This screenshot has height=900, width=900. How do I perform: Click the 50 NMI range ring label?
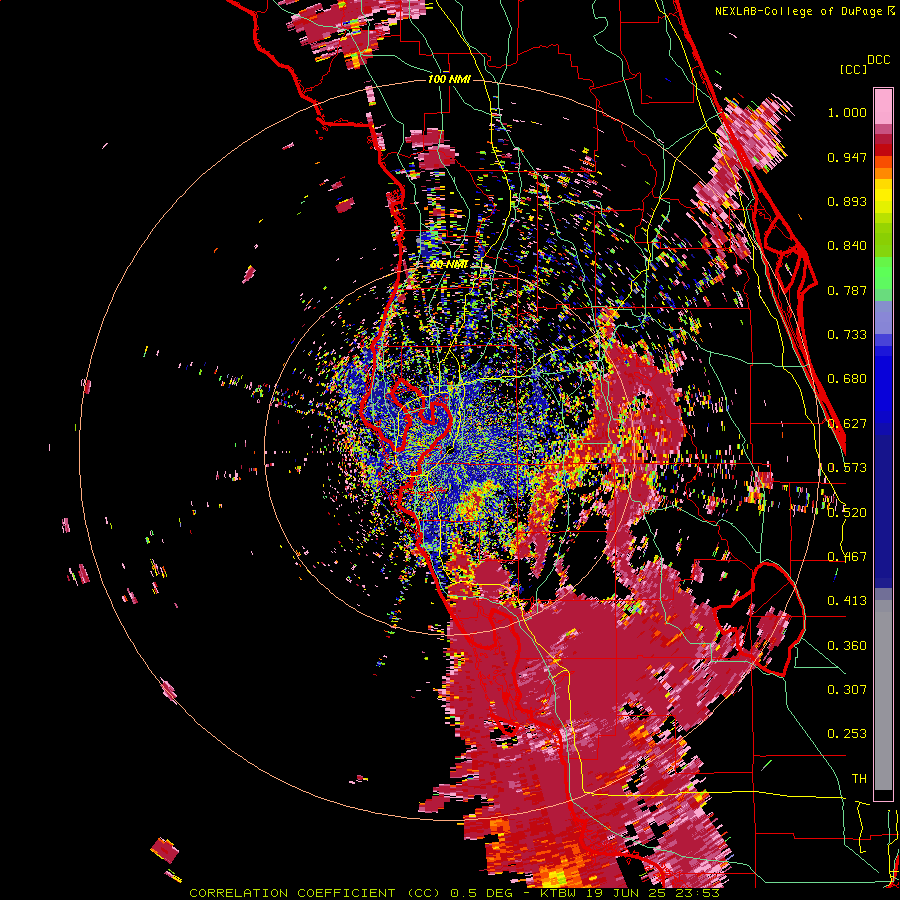(x=449, y=265)
